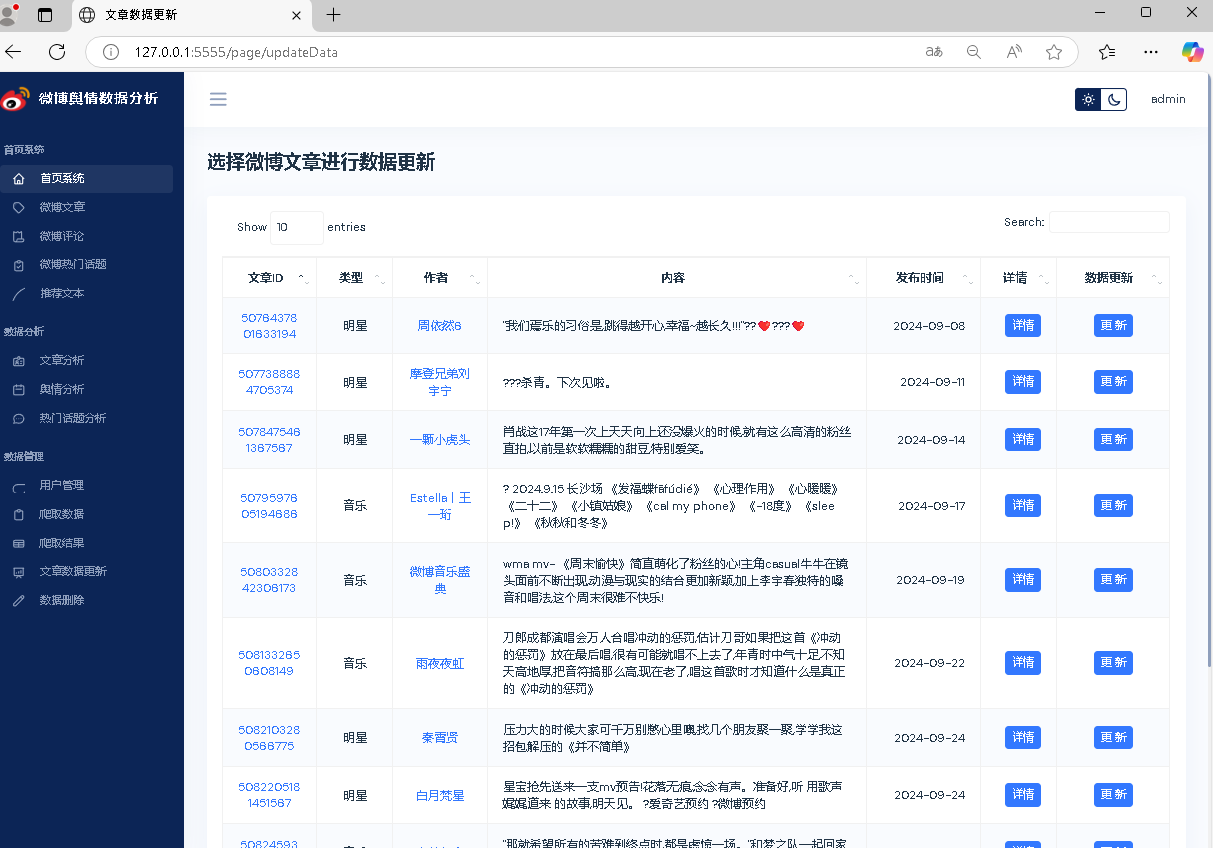This screenshot has height=848, width=1213.
Task: Click the admin user label
Action: [x=1168, y=99]
